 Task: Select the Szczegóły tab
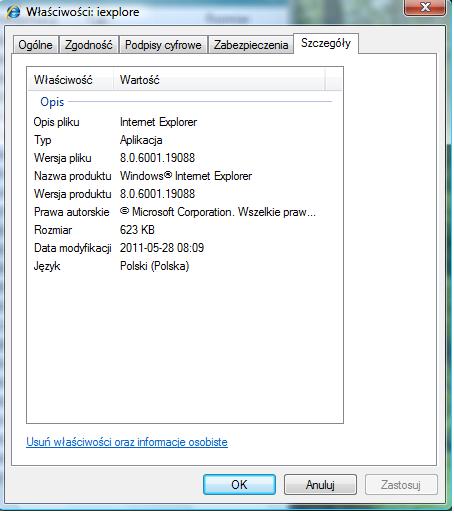coord(326,43)
